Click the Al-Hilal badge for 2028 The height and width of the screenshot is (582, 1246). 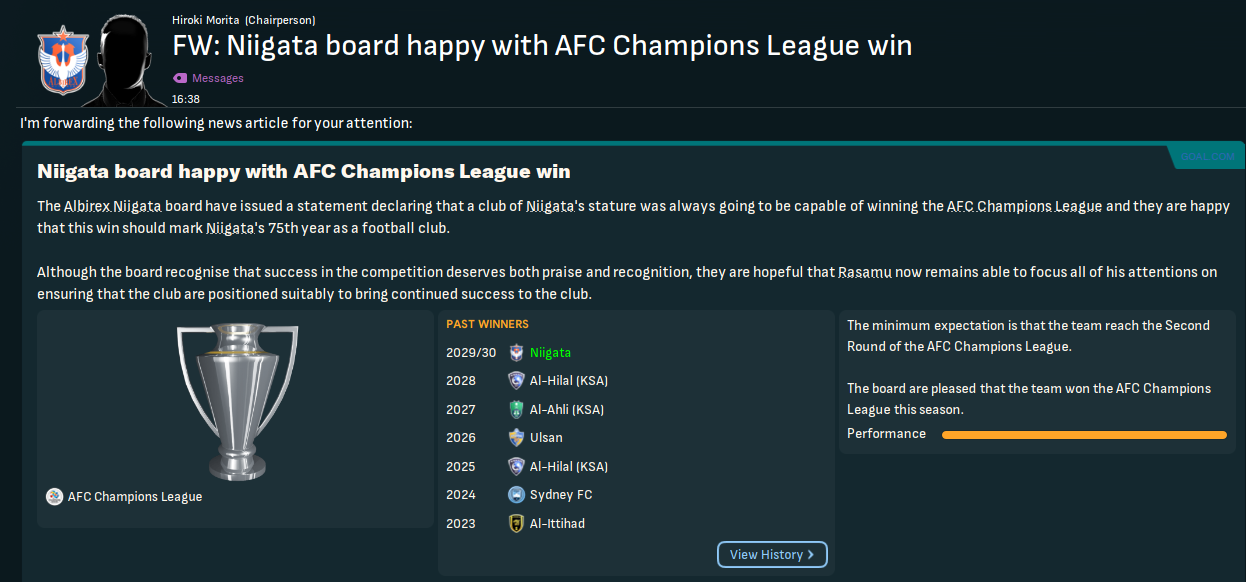[516, 381]
